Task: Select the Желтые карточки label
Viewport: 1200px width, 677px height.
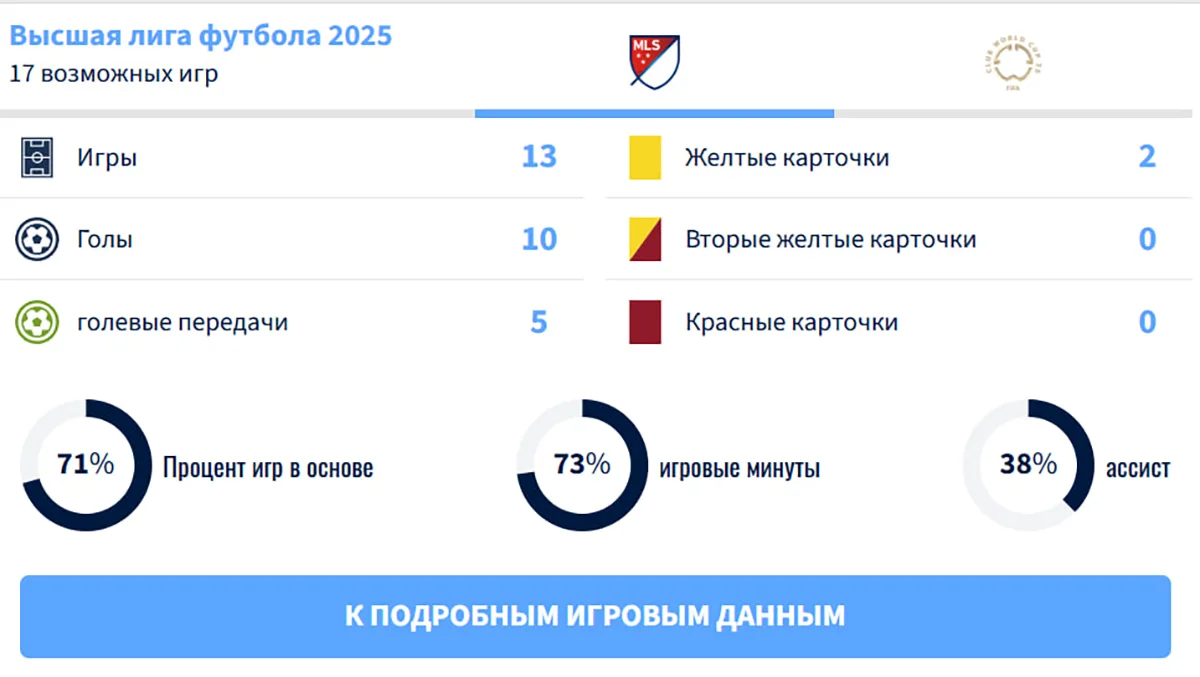Action: [787, 158]
